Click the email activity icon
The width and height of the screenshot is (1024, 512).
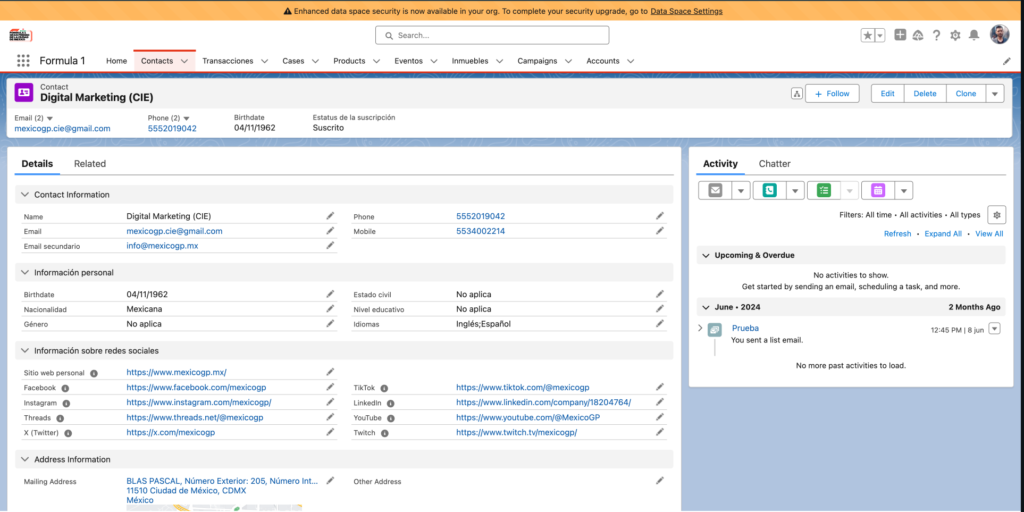[715, 190]
